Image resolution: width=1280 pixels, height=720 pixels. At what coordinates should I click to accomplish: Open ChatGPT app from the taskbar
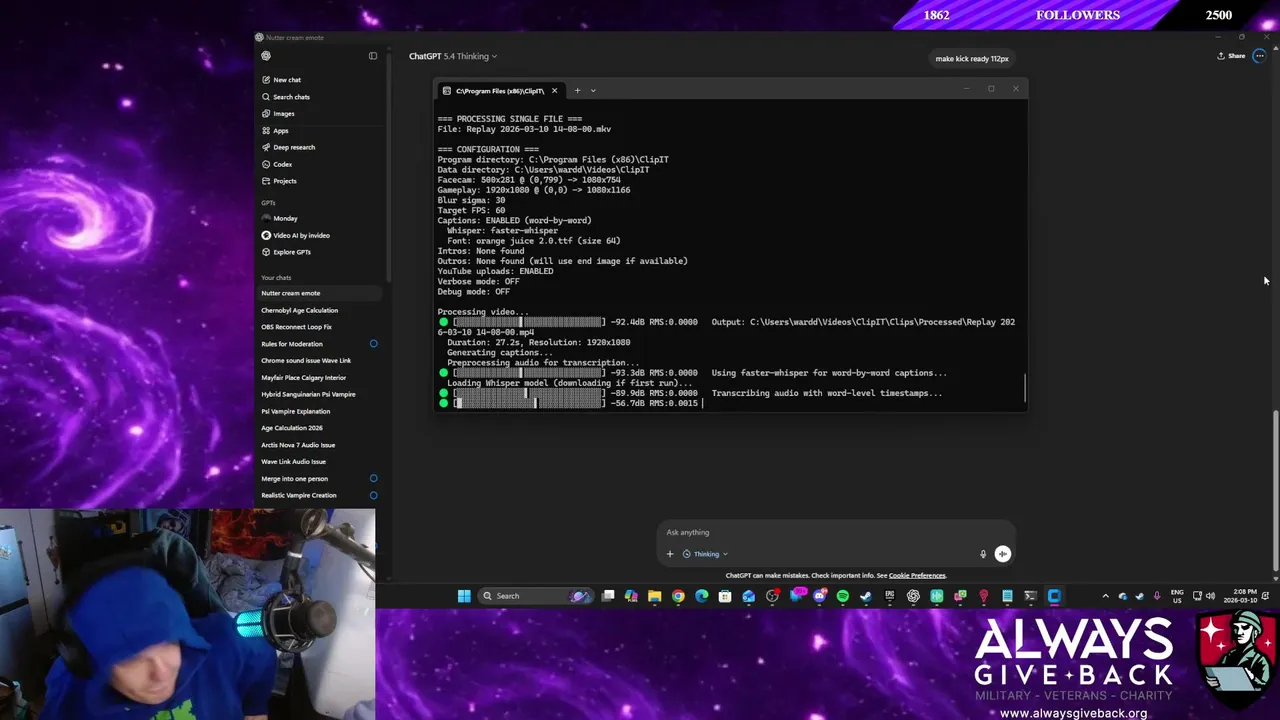coord(913,596)
